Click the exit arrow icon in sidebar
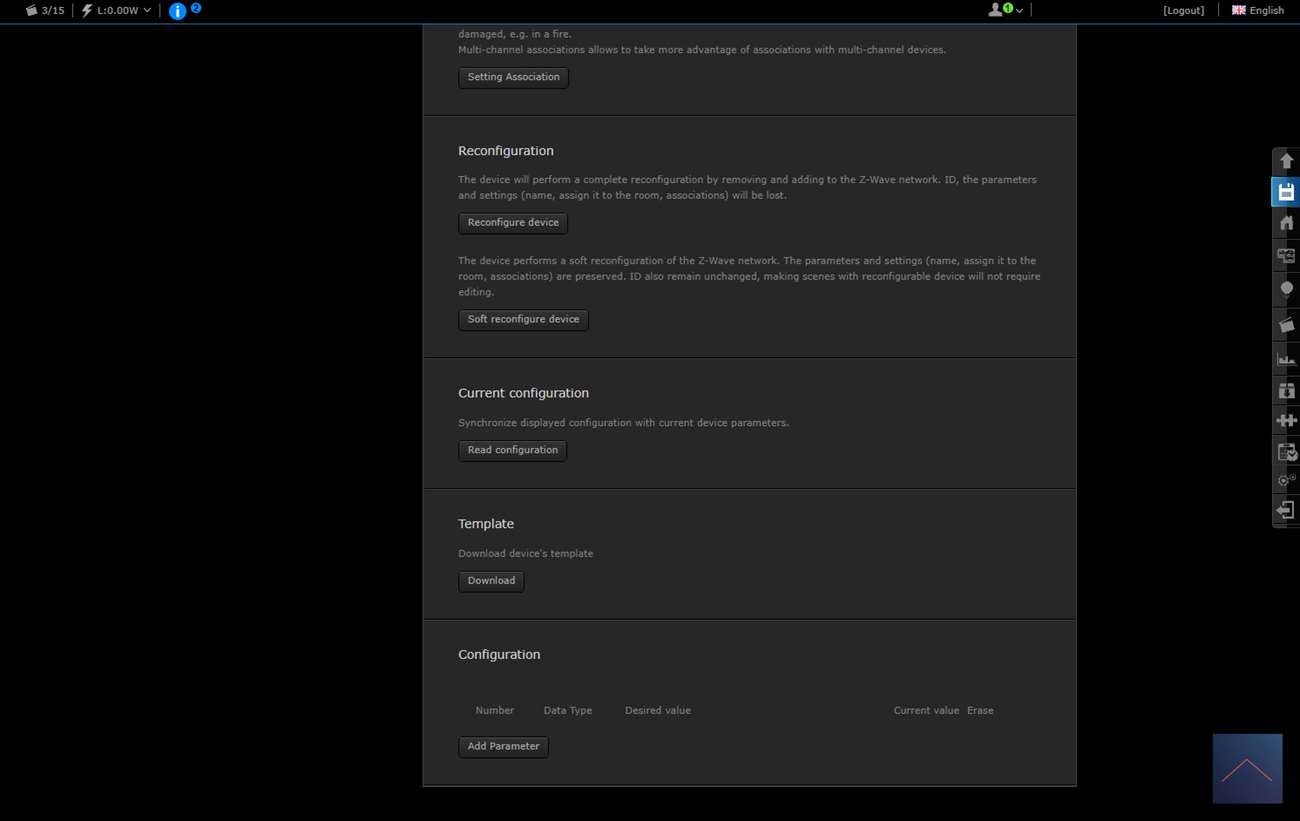 coord(1286,511)
